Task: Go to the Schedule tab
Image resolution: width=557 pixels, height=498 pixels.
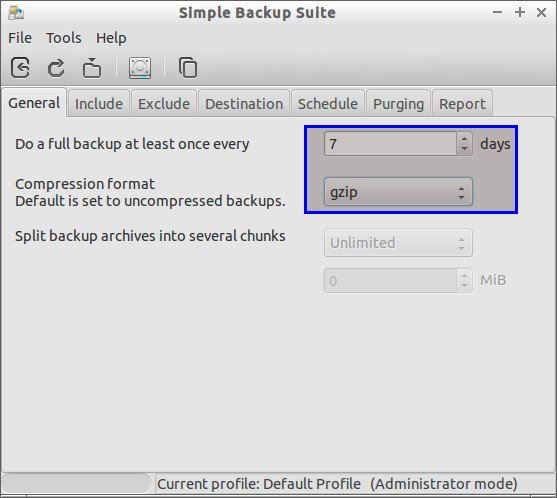Action: (328, 104)
